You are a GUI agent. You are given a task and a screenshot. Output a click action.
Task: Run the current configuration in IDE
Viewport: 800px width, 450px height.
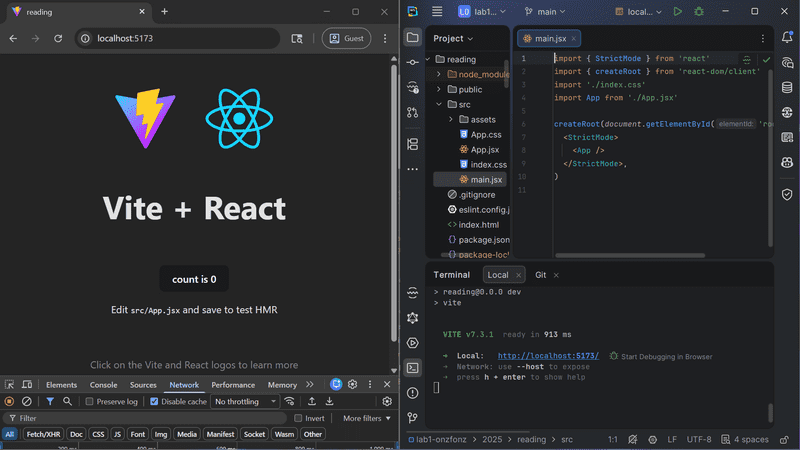(x=678, y=11)
